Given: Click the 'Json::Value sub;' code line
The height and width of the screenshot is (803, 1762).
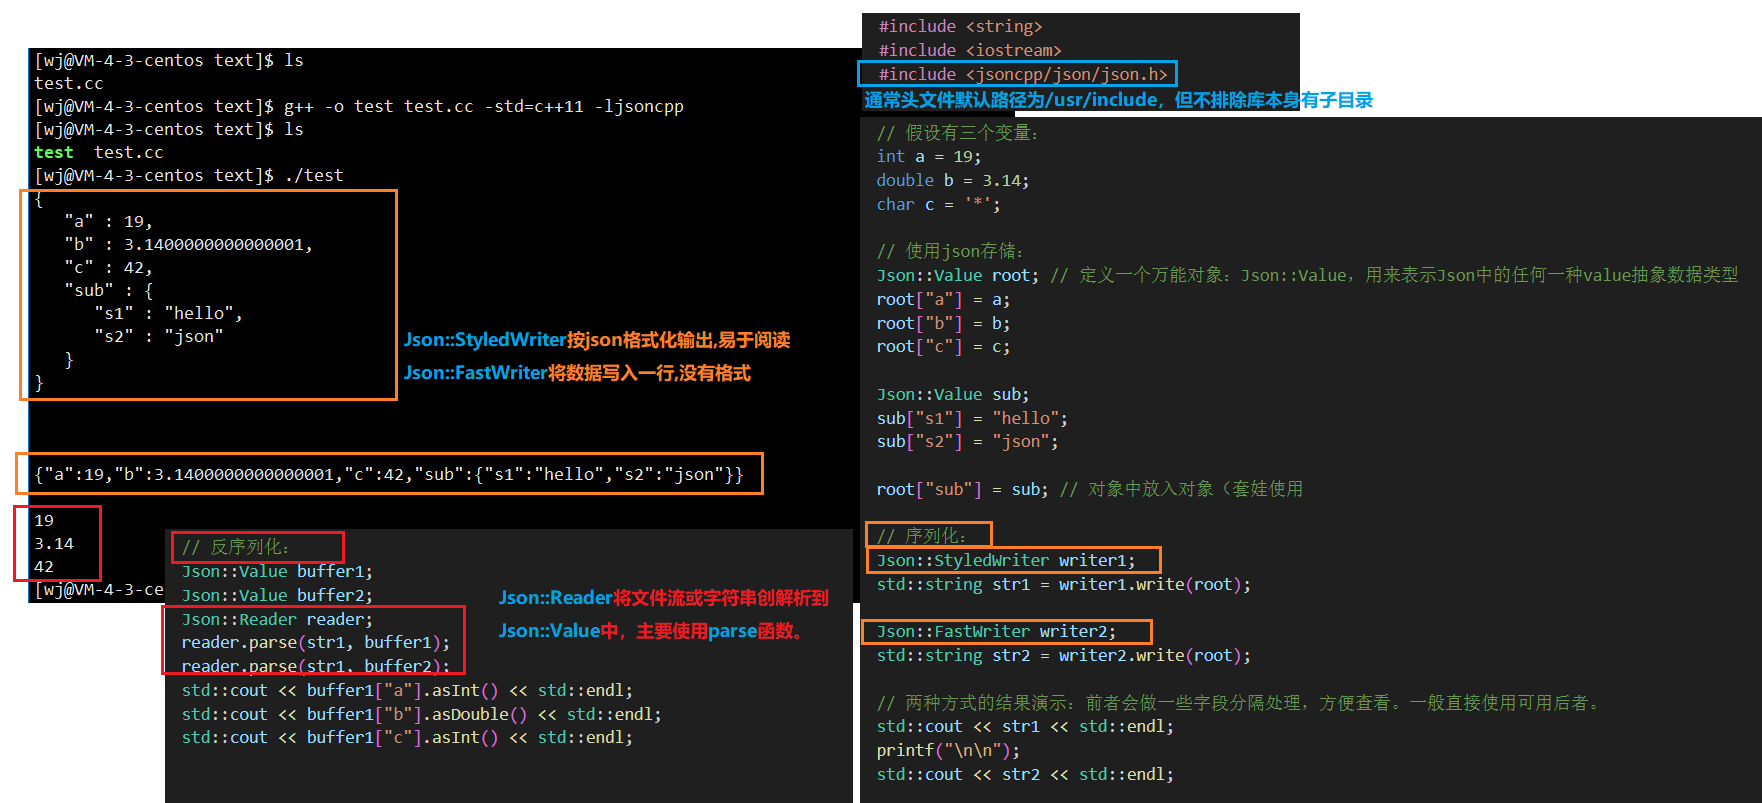Looking at the screenshot, I should point(953,394).
